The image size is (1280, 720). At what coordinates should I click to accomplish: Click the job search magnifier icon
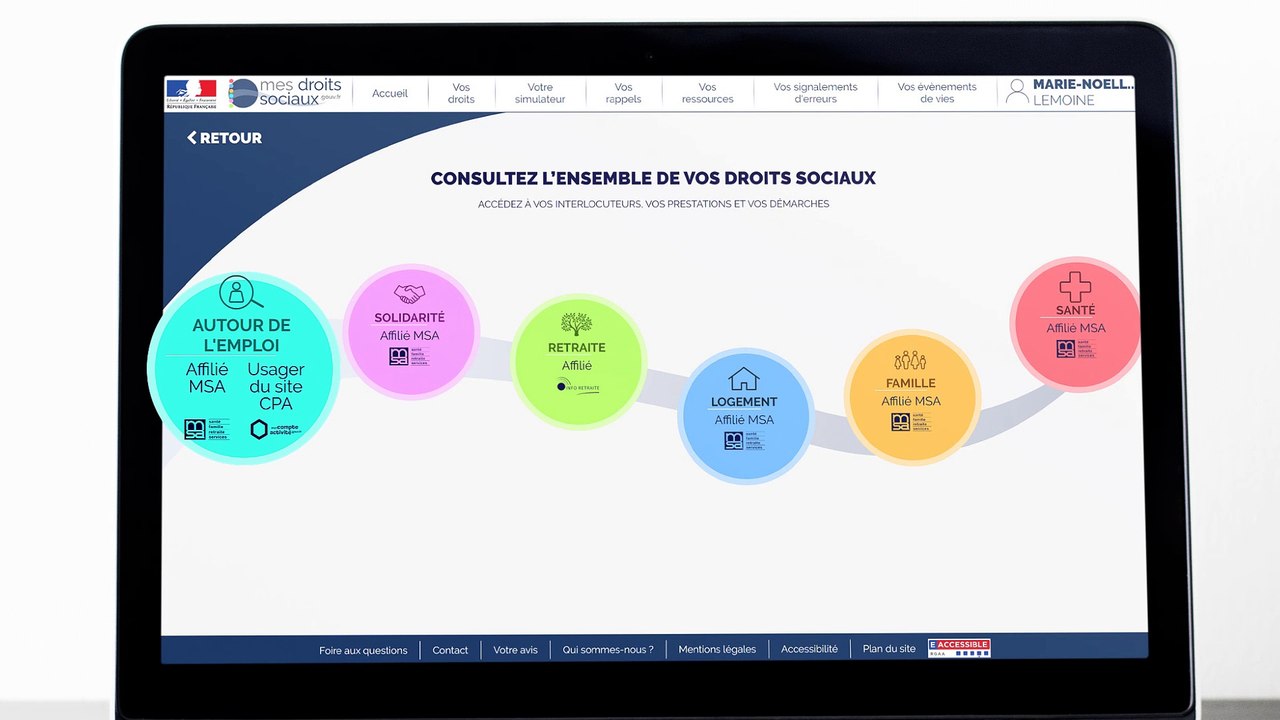pyautogui.click(x=241, y=293)
